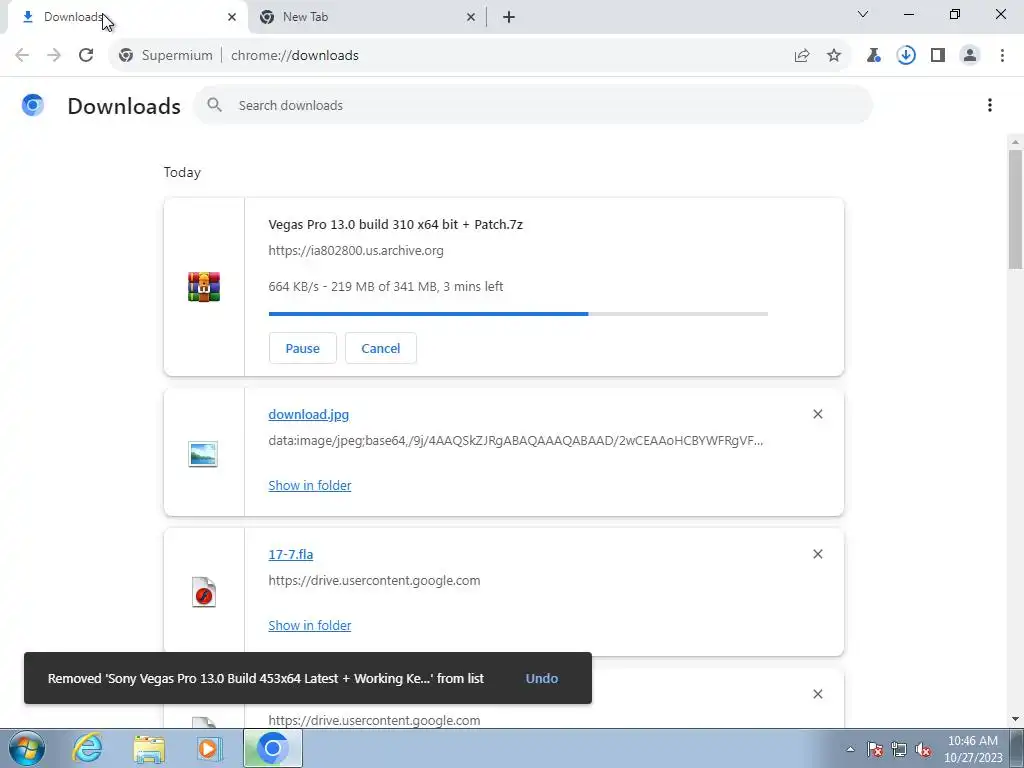Remove 17-7.fla from the list
This screenshot has height=768, width=1024.
[818, 554]
